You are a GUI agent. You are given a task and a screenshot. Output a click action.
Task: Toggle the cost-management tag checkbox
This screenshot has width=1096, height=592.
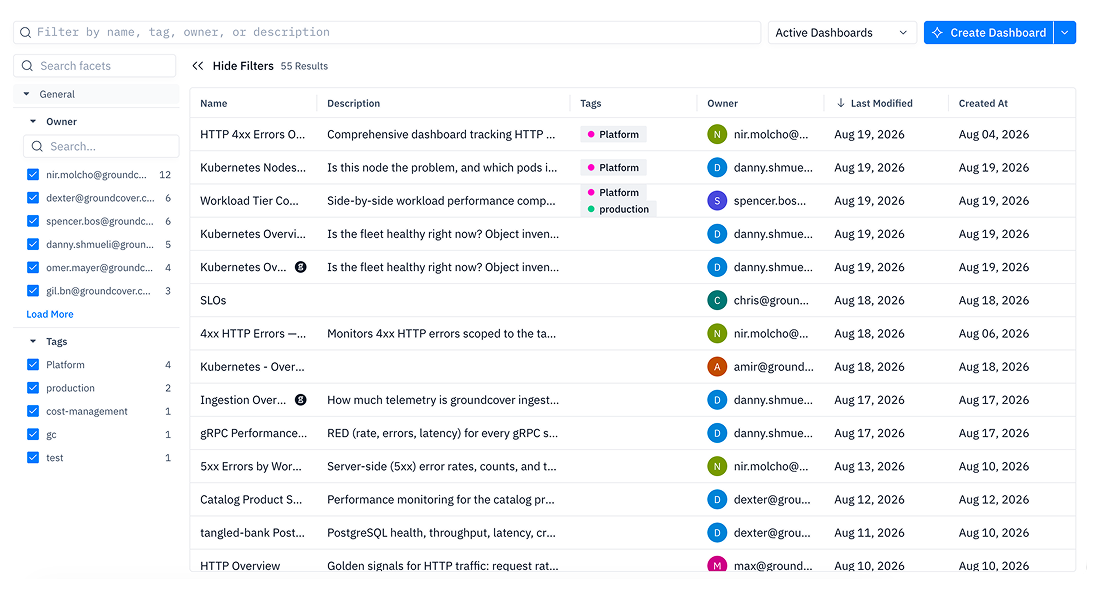tap(33, 411)
